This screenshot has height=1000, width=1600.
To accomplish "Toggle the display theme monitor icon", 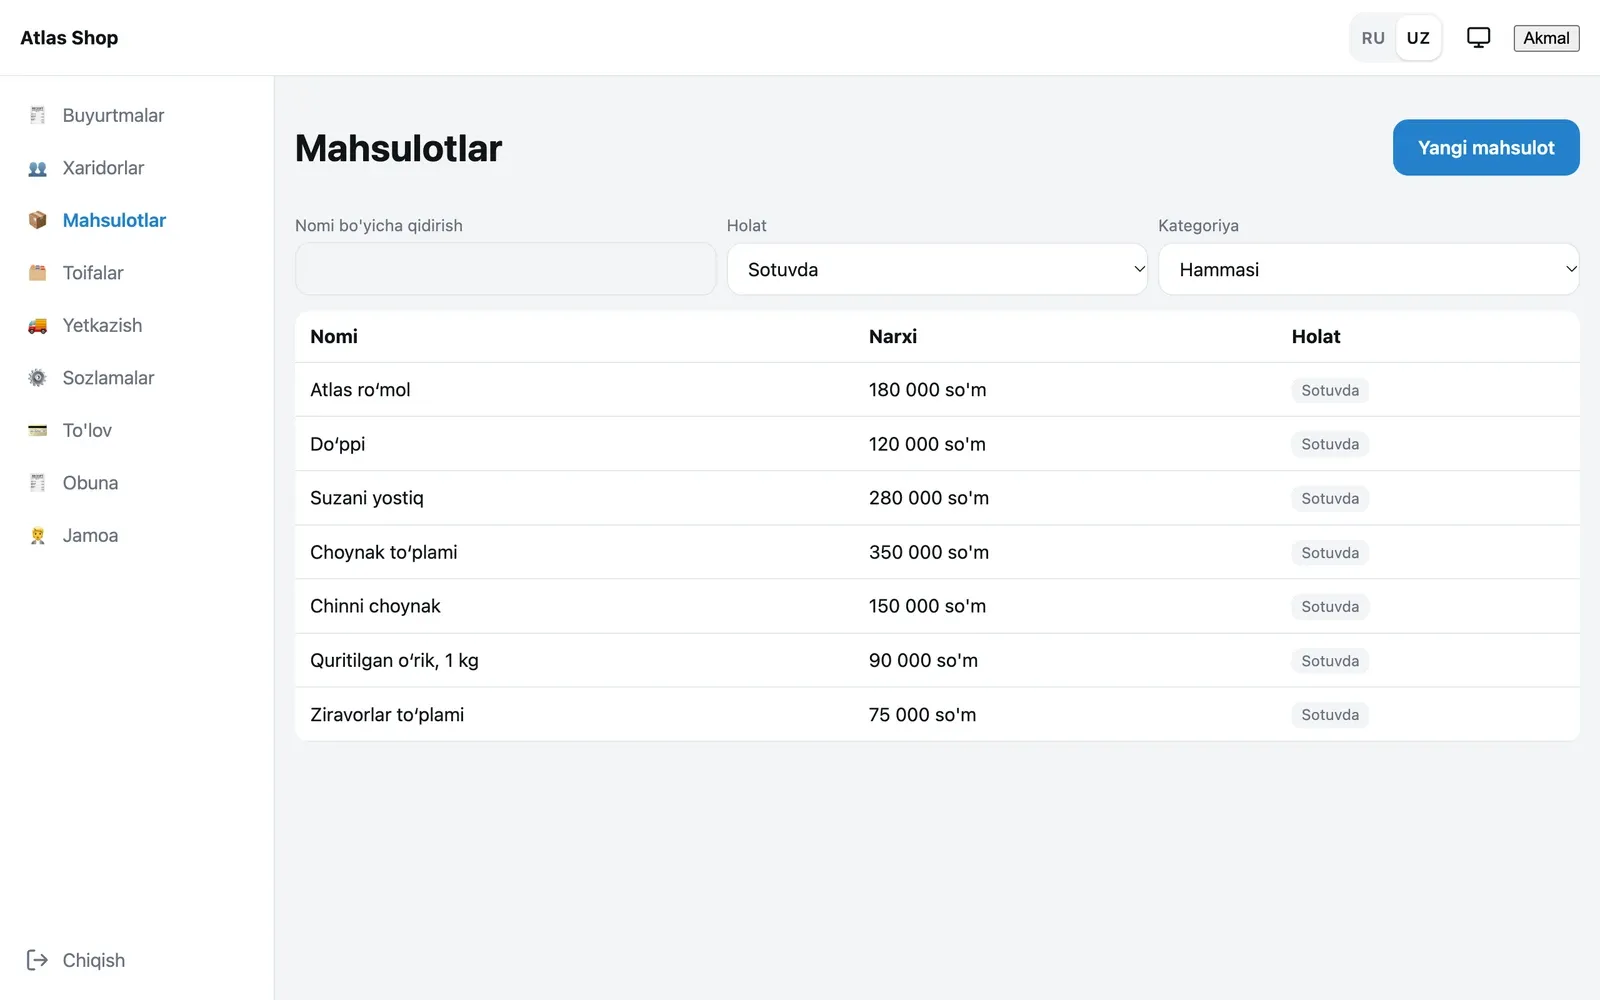I will [1478, 38].
